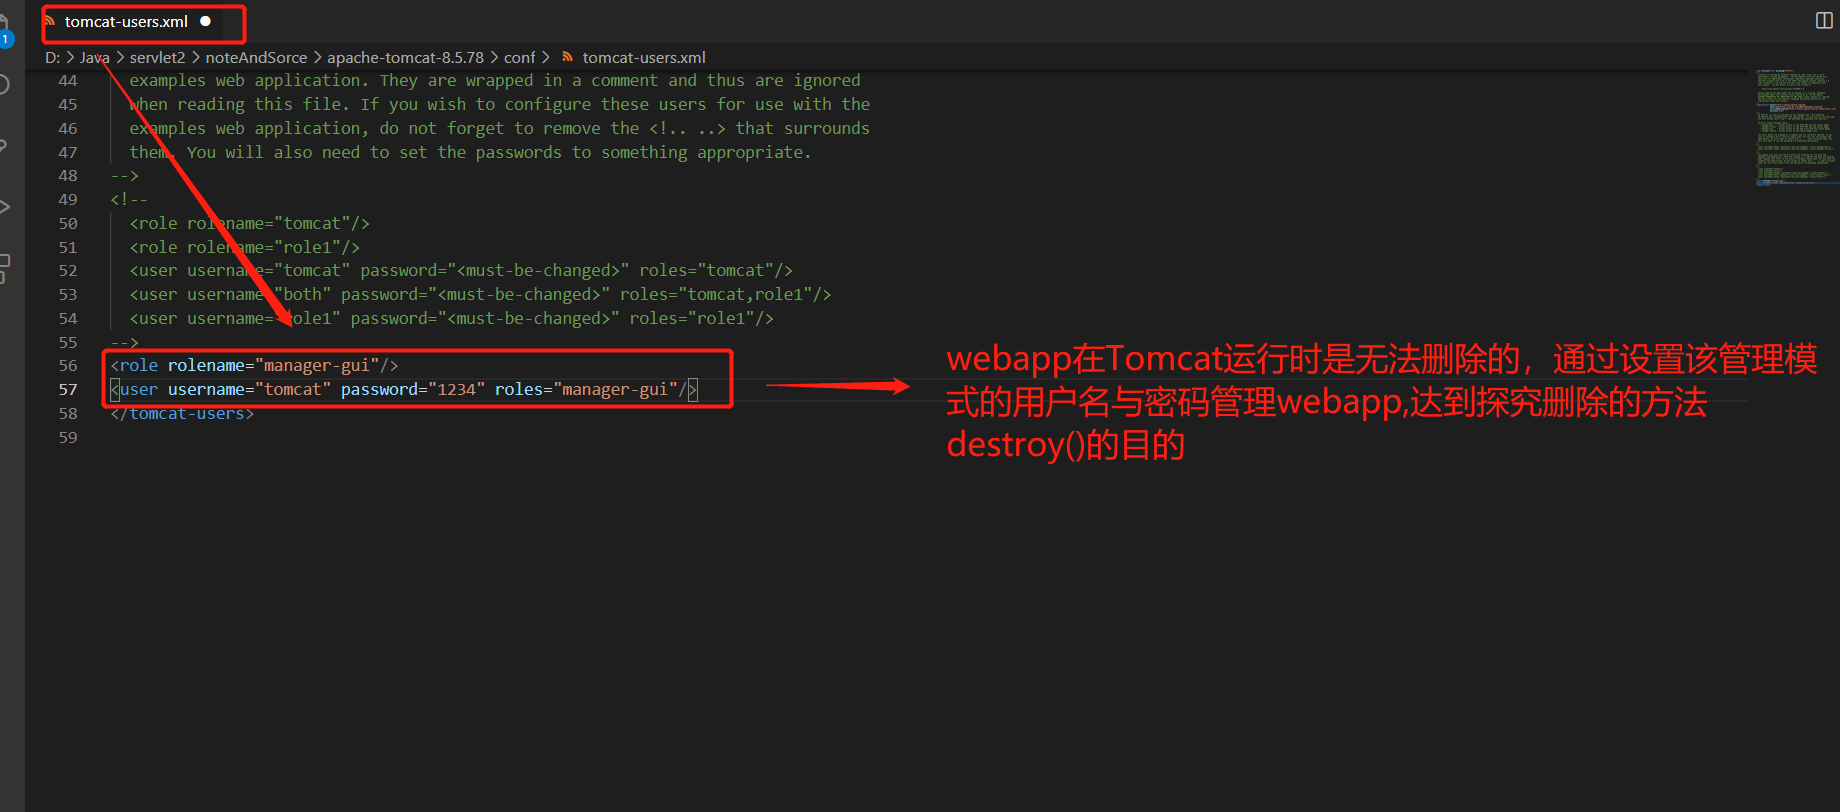Click line number 59 in the gutter
Viewport: 1840px width, 812px height.
(x=68, y=438)
